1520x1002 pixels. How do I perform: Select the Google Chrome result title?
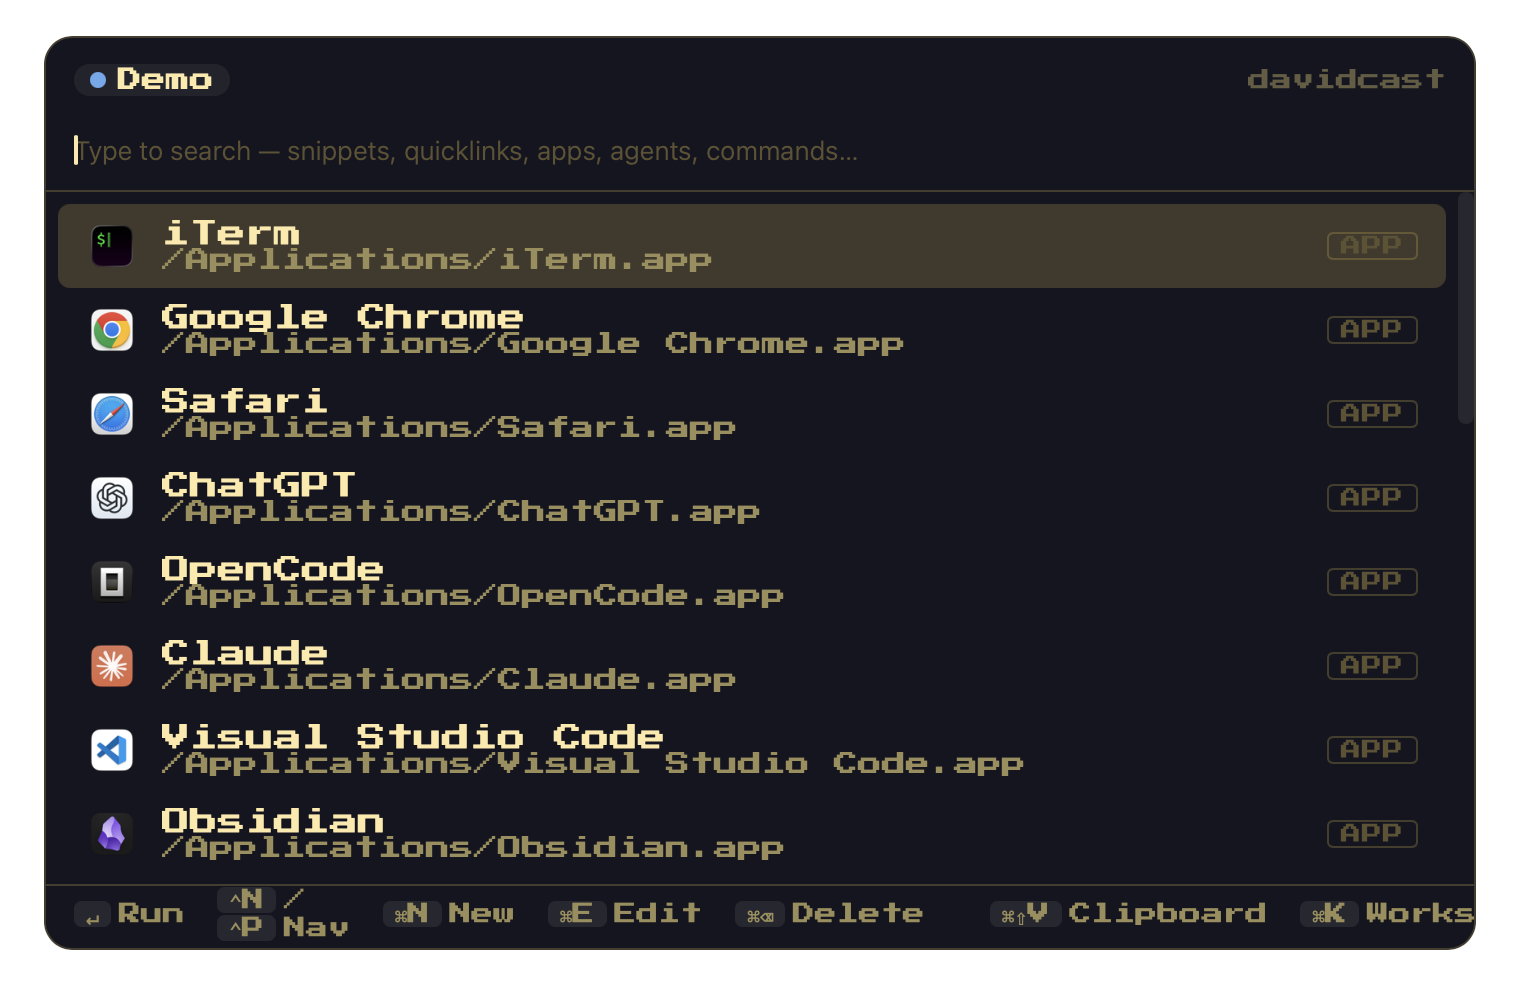coord(342,317)
